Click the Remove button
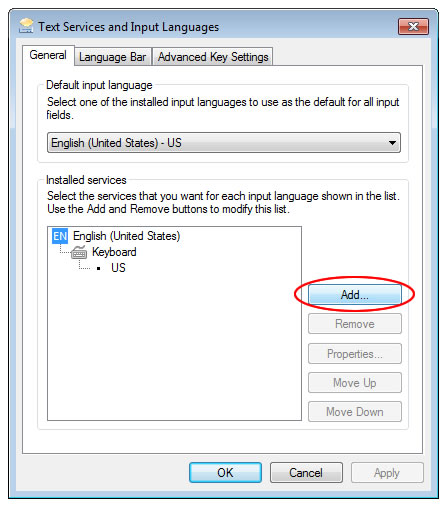 coord(355,324)
